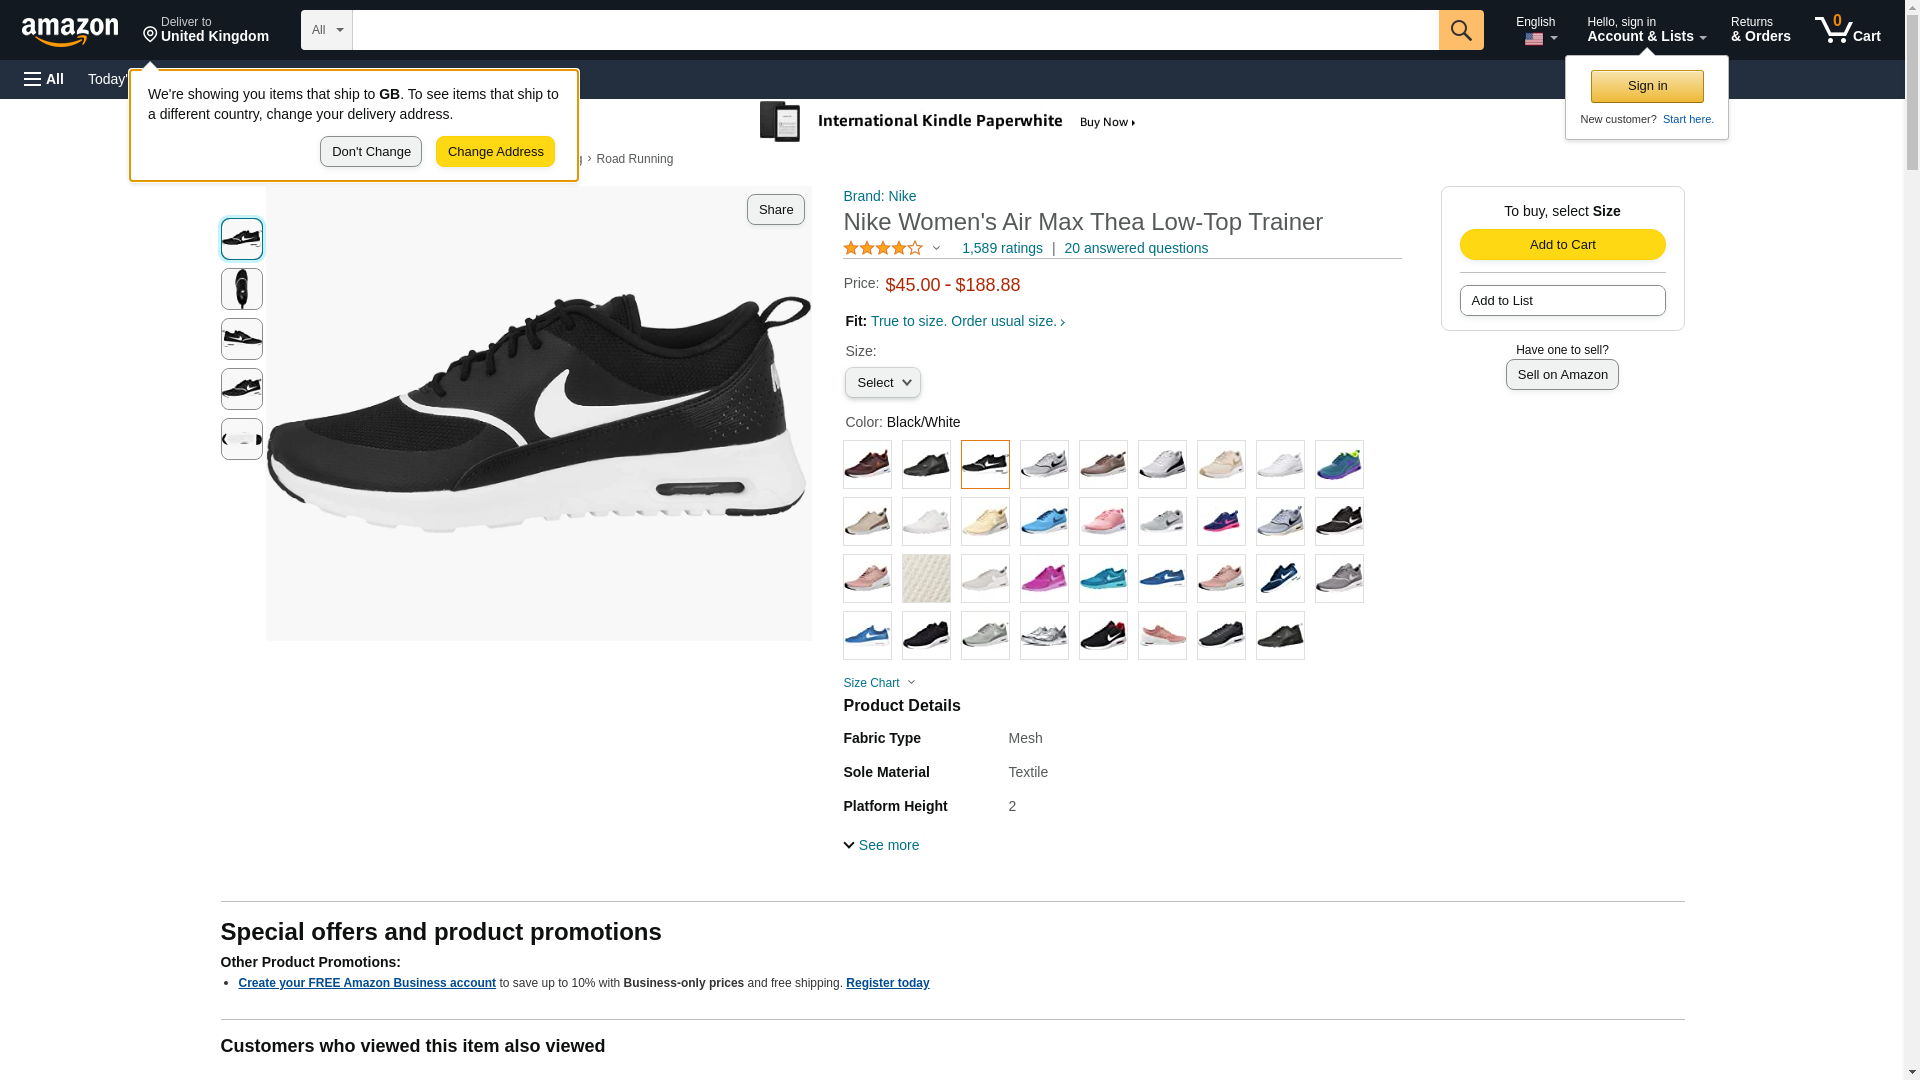The width and height of the screenshot is (1920, 1080).
Task: Open the All hamburger menu
Action: point(44,79)
